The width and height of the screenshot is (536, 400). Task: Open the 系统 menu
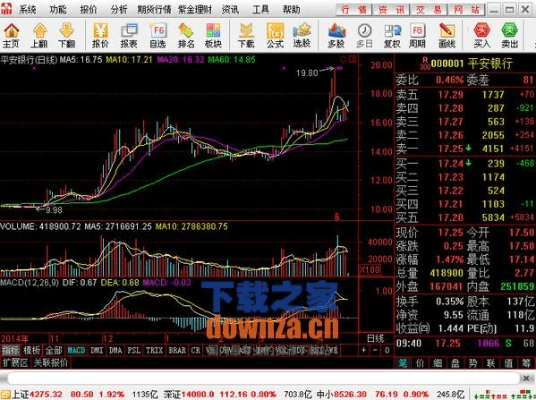(x=27, y=9)
